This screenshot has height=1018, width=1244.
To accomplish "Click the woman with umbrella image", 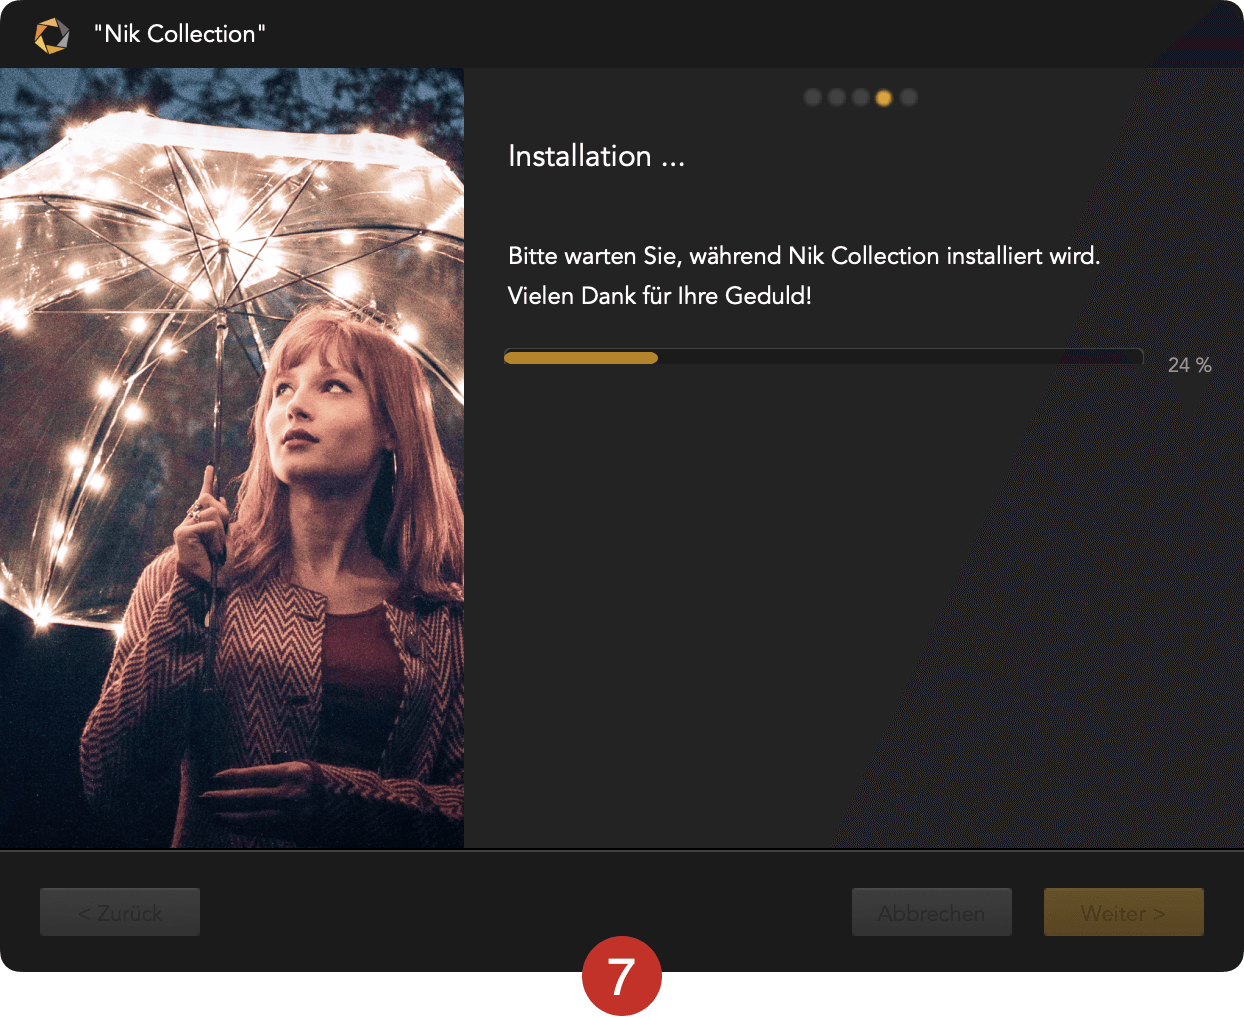I will tap(232, 458).
